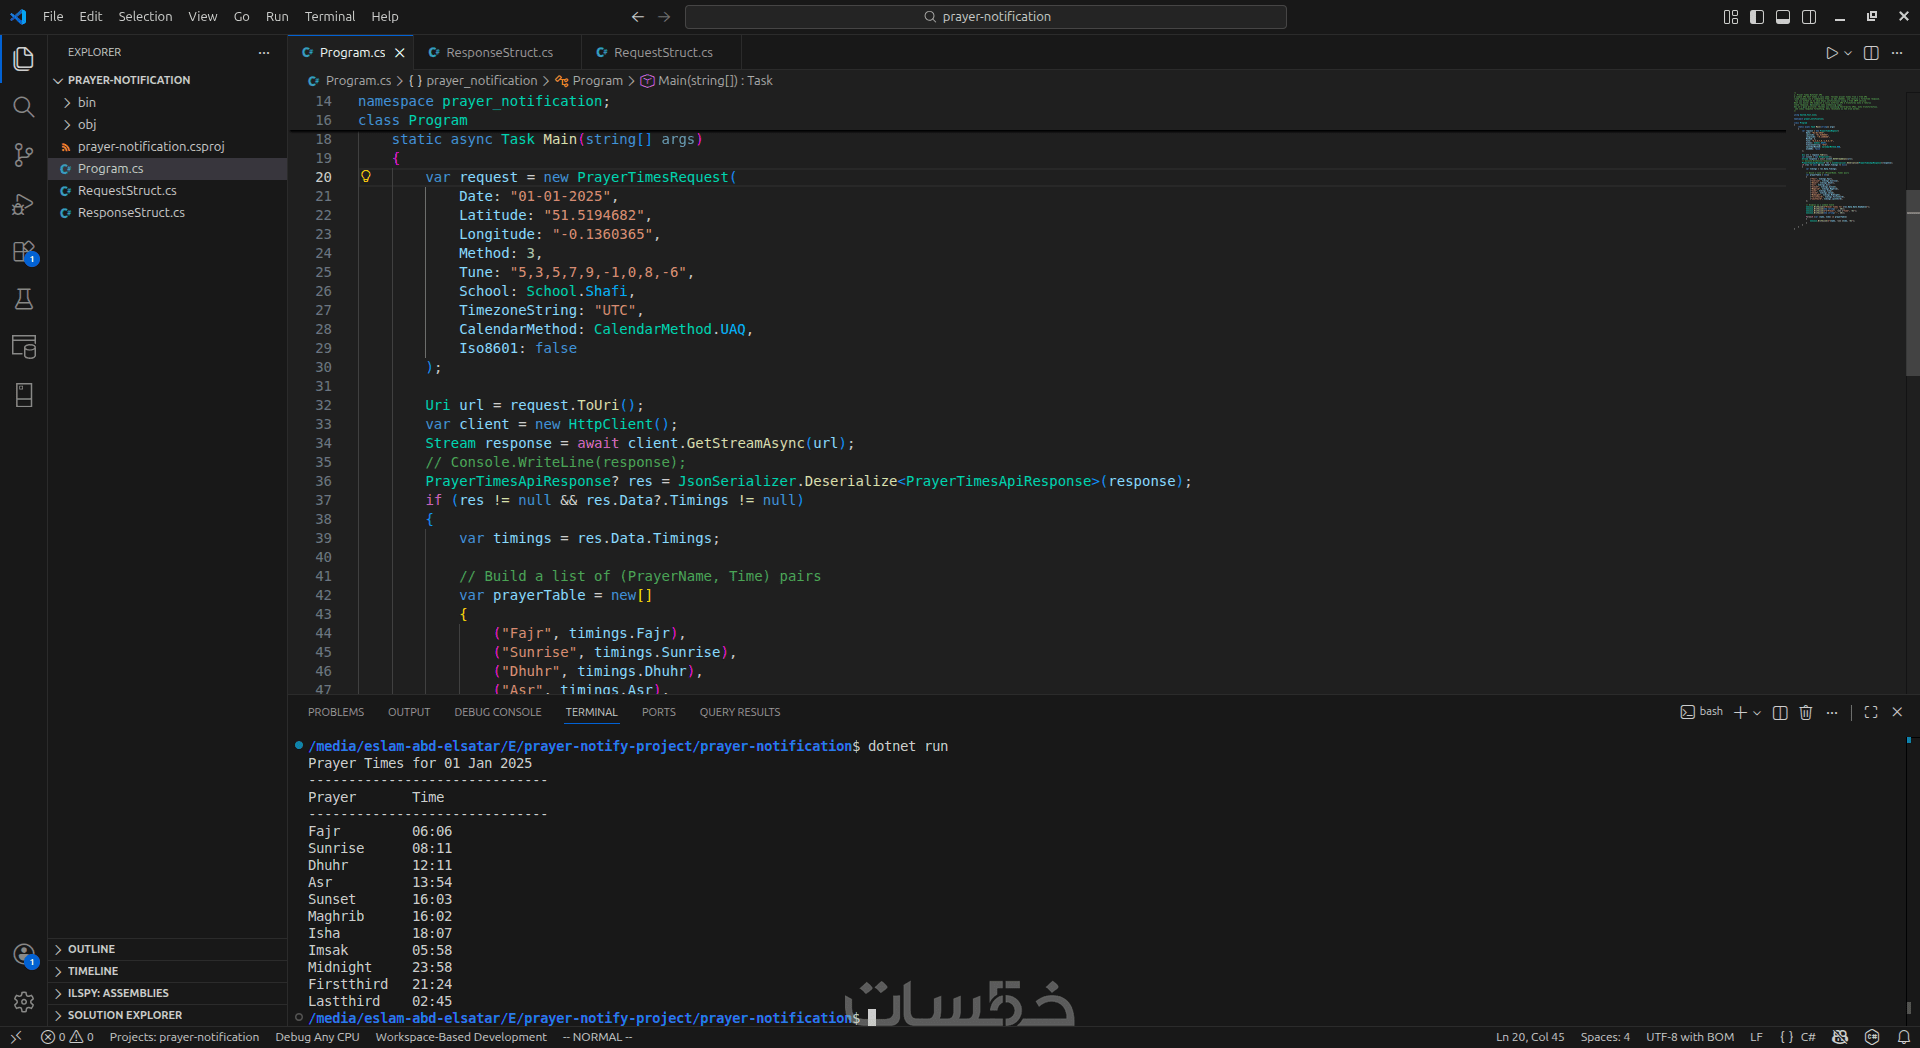This screenshot has width=1920, height=1048.
Task: Maximize the terminal panel size
Action: (1871, 712)
